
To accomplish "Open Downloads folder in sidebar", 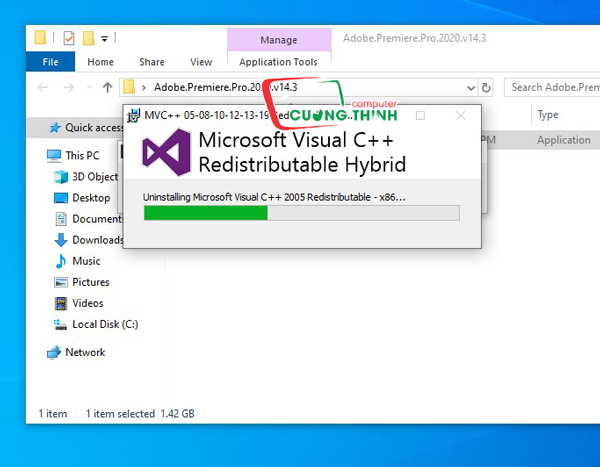I will pos(98,240).
